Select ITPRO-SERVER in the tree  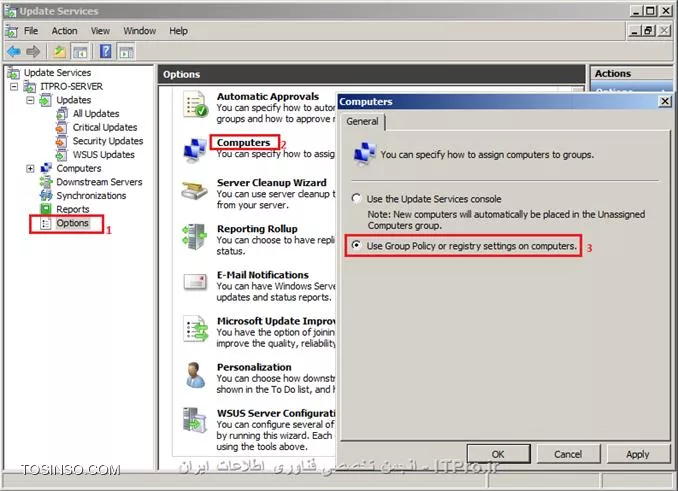click(x=71, y=86)
